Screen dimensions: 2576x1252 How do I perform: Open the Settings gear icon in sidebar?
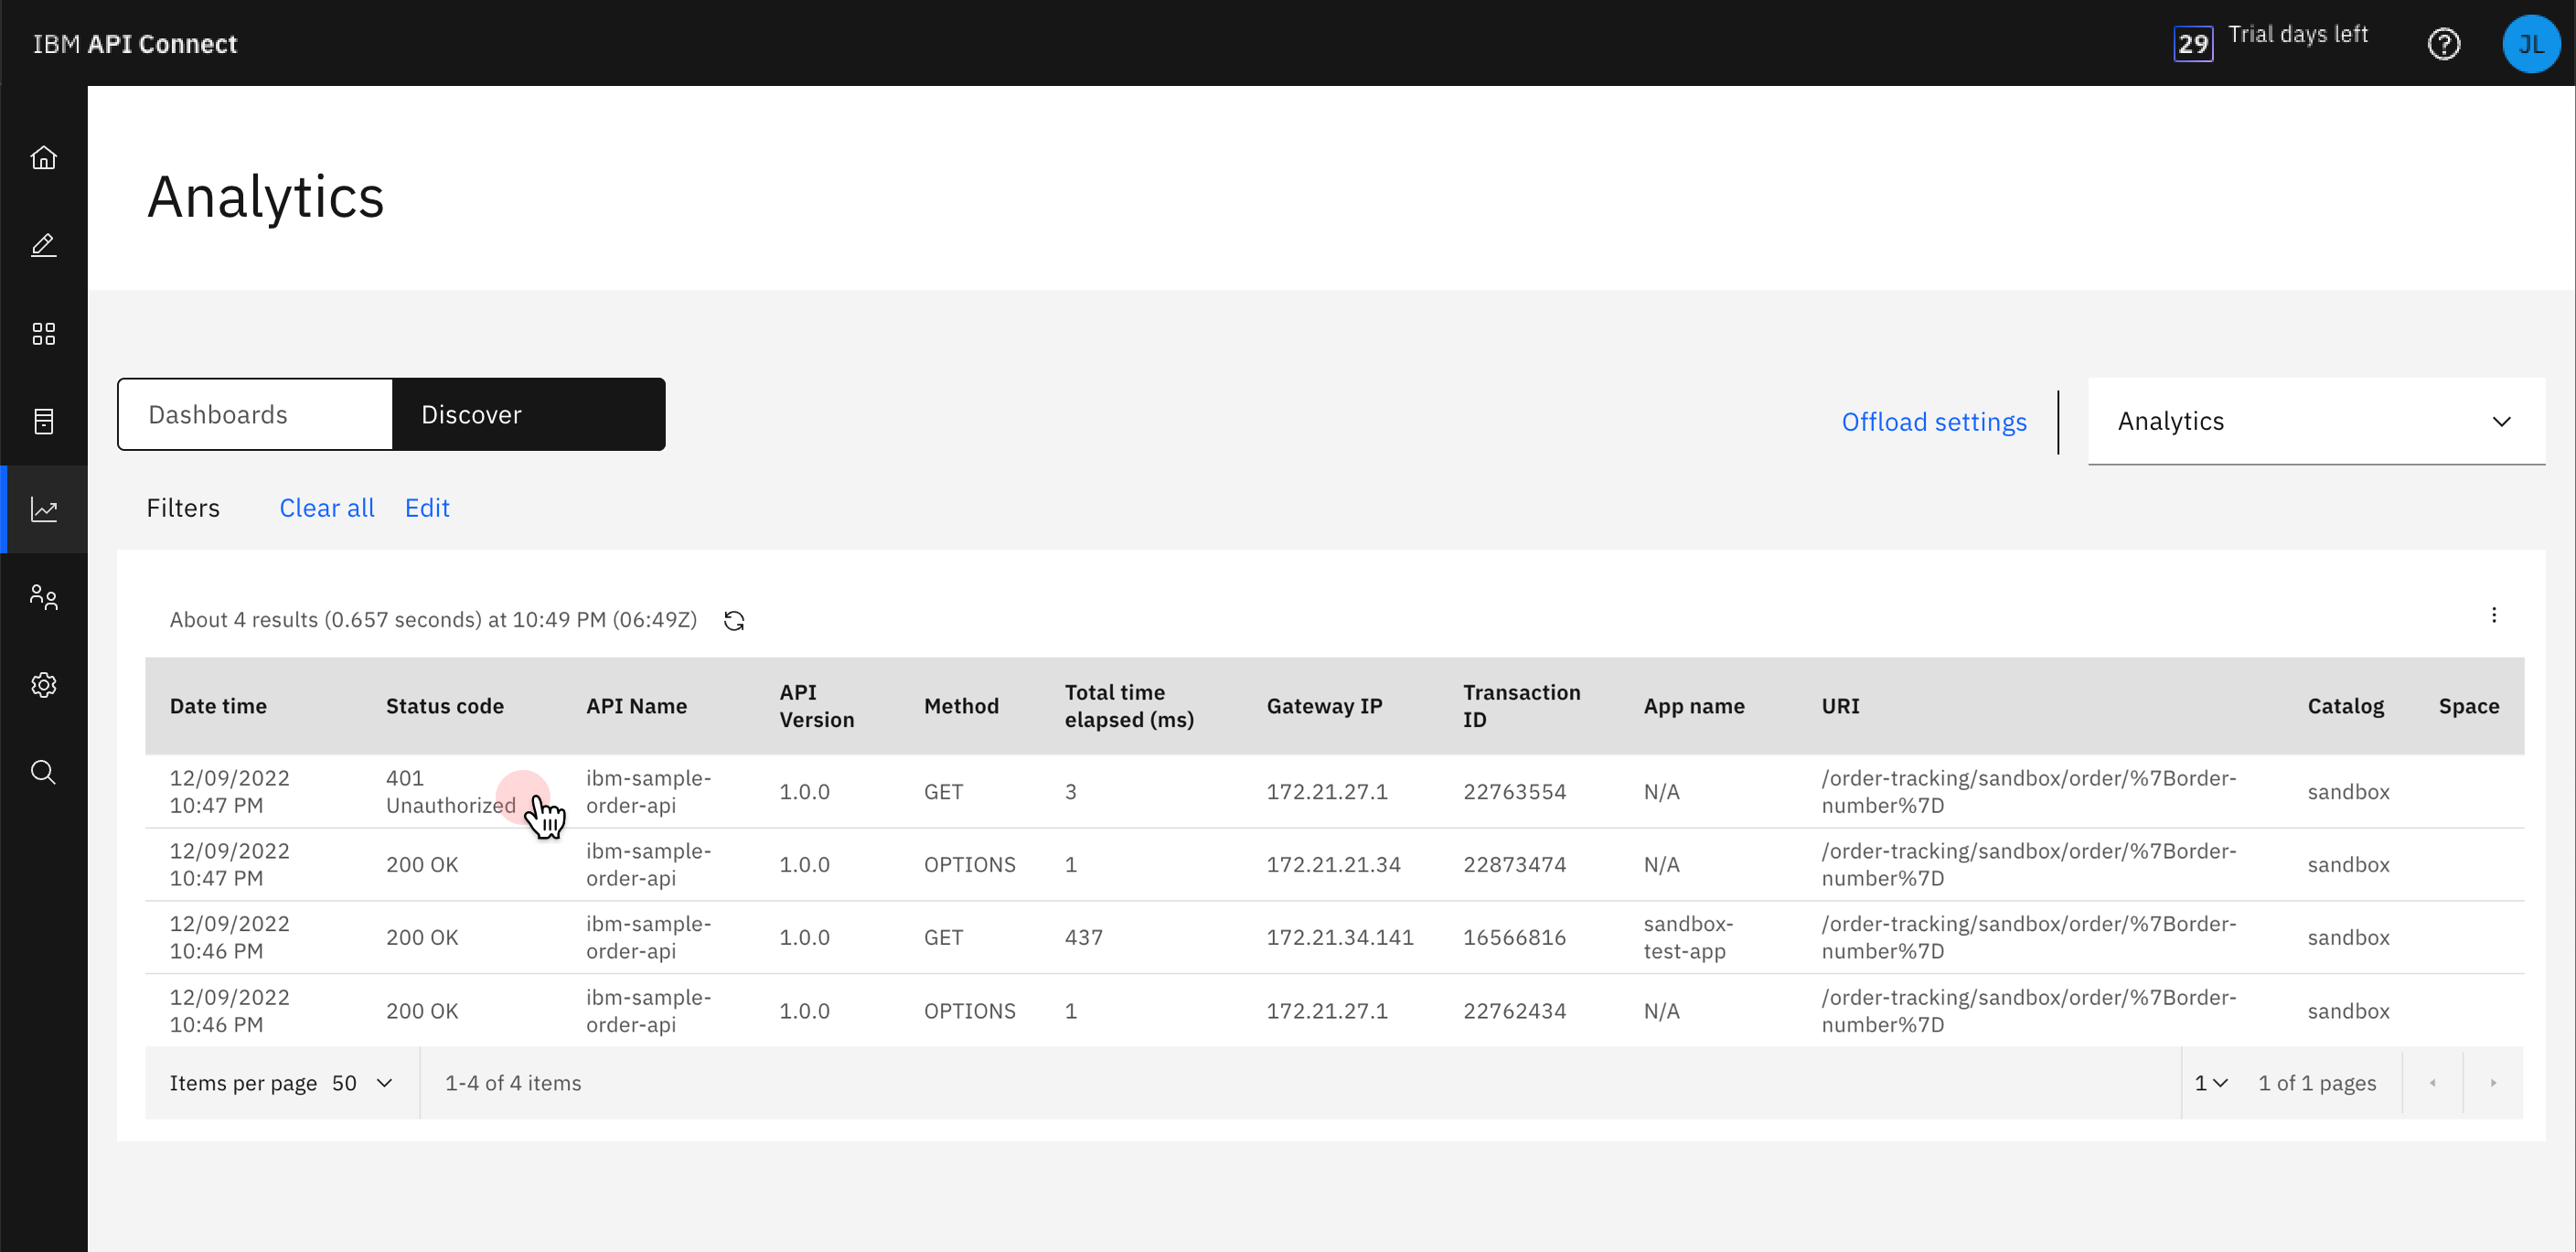[43, 685]
